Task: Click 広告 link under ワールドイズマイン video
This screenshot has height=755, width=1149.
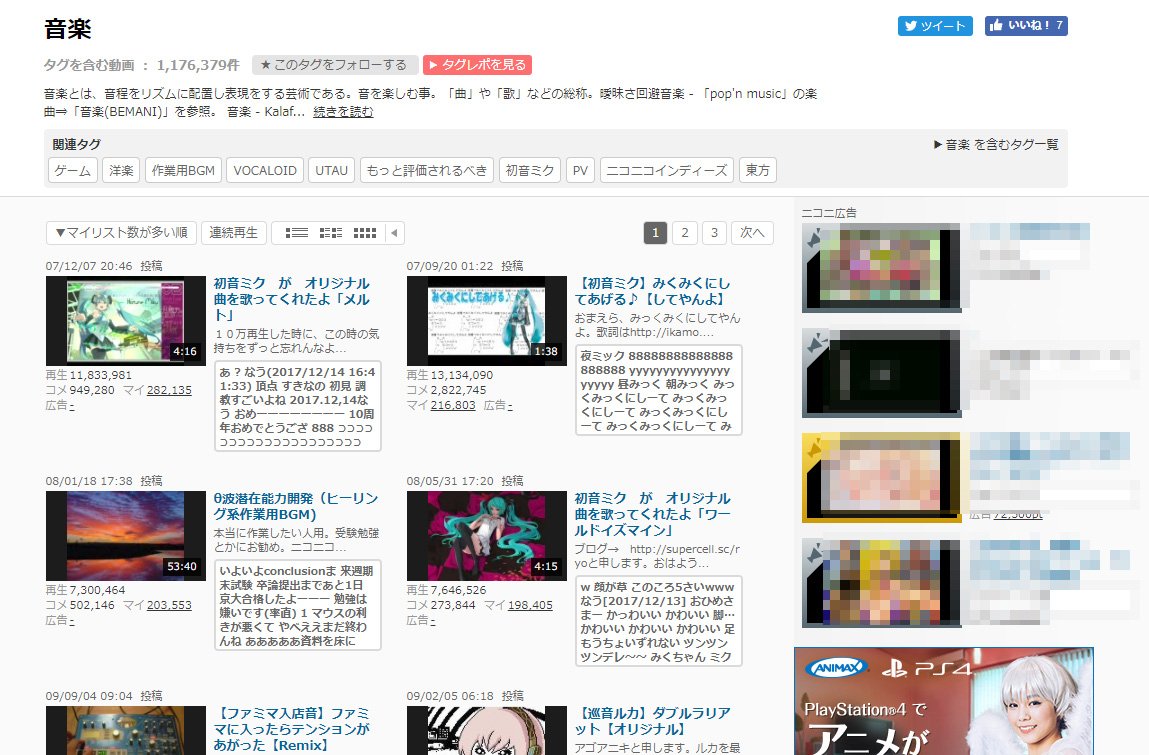Action: click(432, 620)
